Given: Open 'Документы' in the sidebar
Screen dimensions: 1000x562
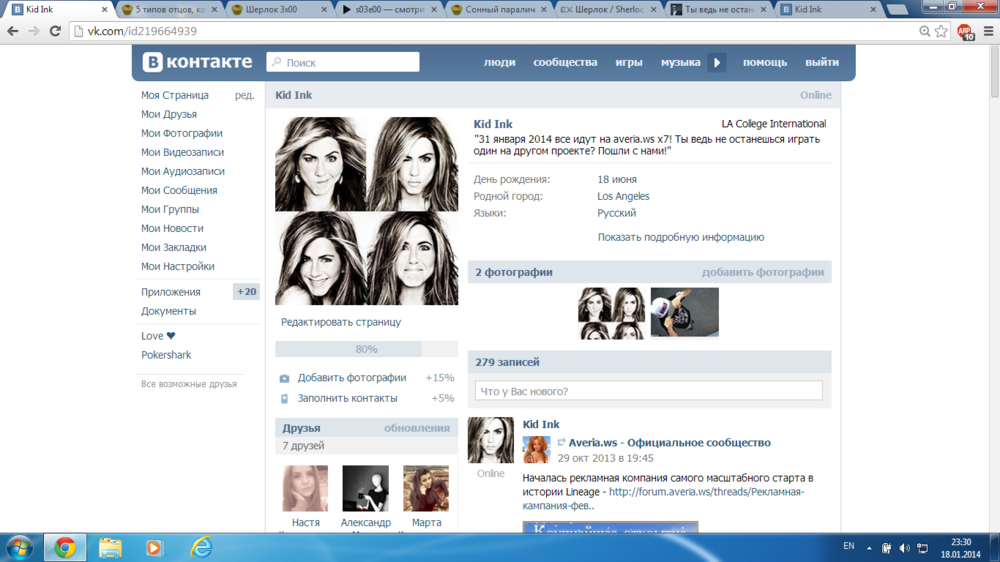Looking at the screenshot, I should (168, 311).
